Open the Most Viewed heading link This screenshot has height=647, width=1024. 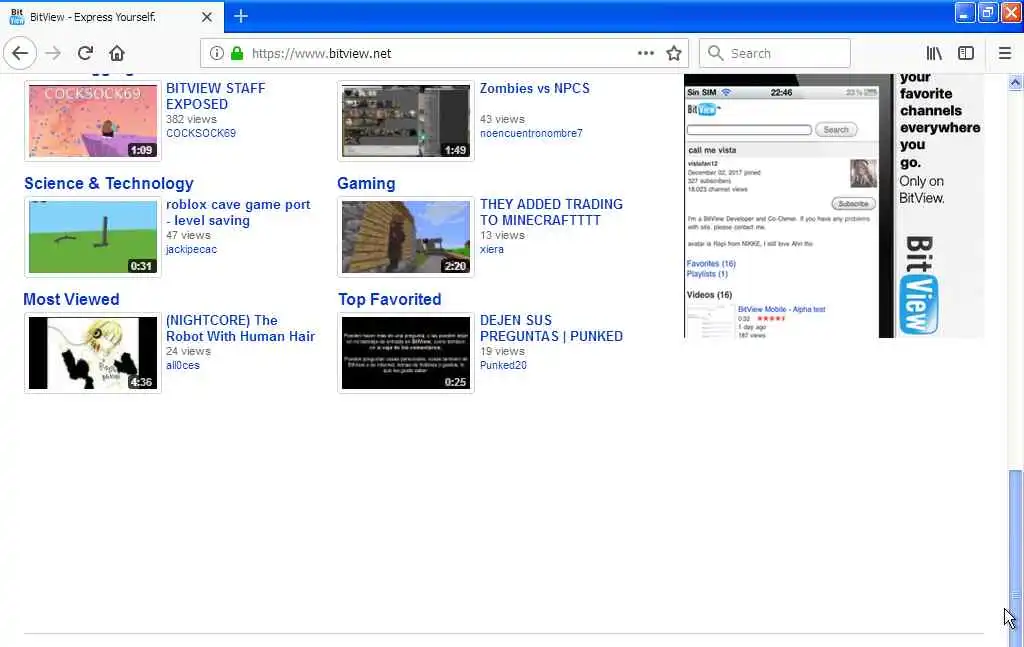(72, 299)
